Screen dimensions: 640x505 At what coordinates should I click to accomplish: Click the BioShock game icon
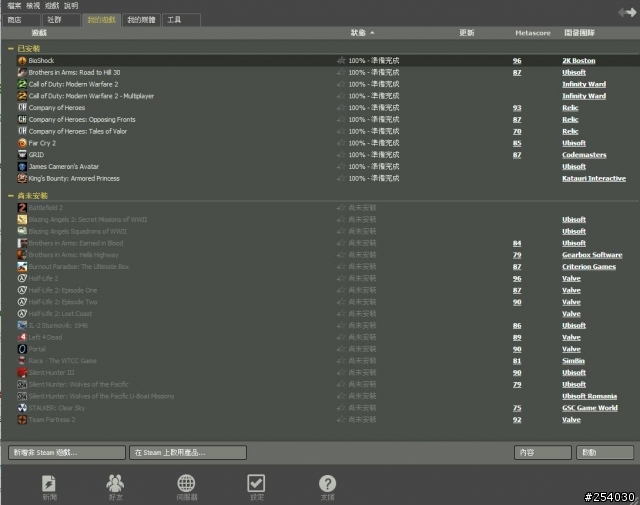(x=22, y=60)
